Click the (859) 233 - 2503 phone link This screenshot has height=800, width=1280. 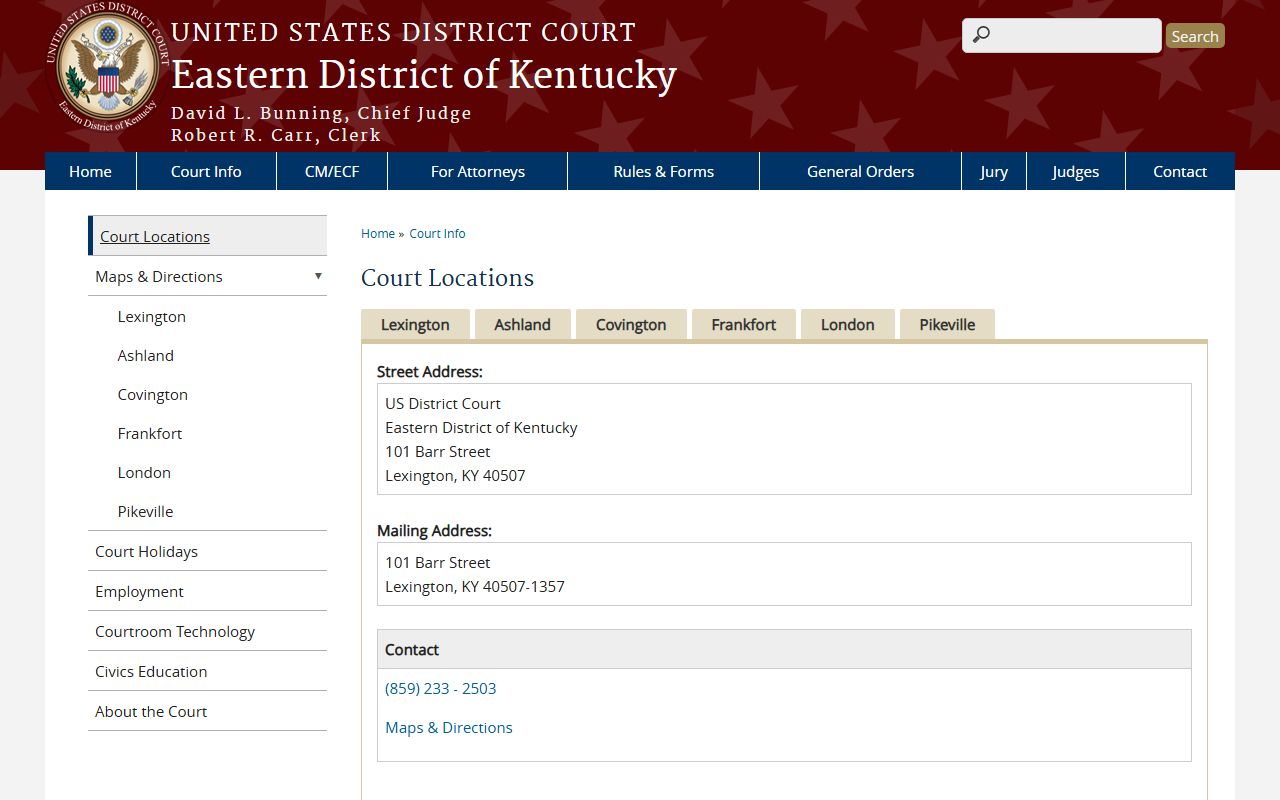pos(441,688)
